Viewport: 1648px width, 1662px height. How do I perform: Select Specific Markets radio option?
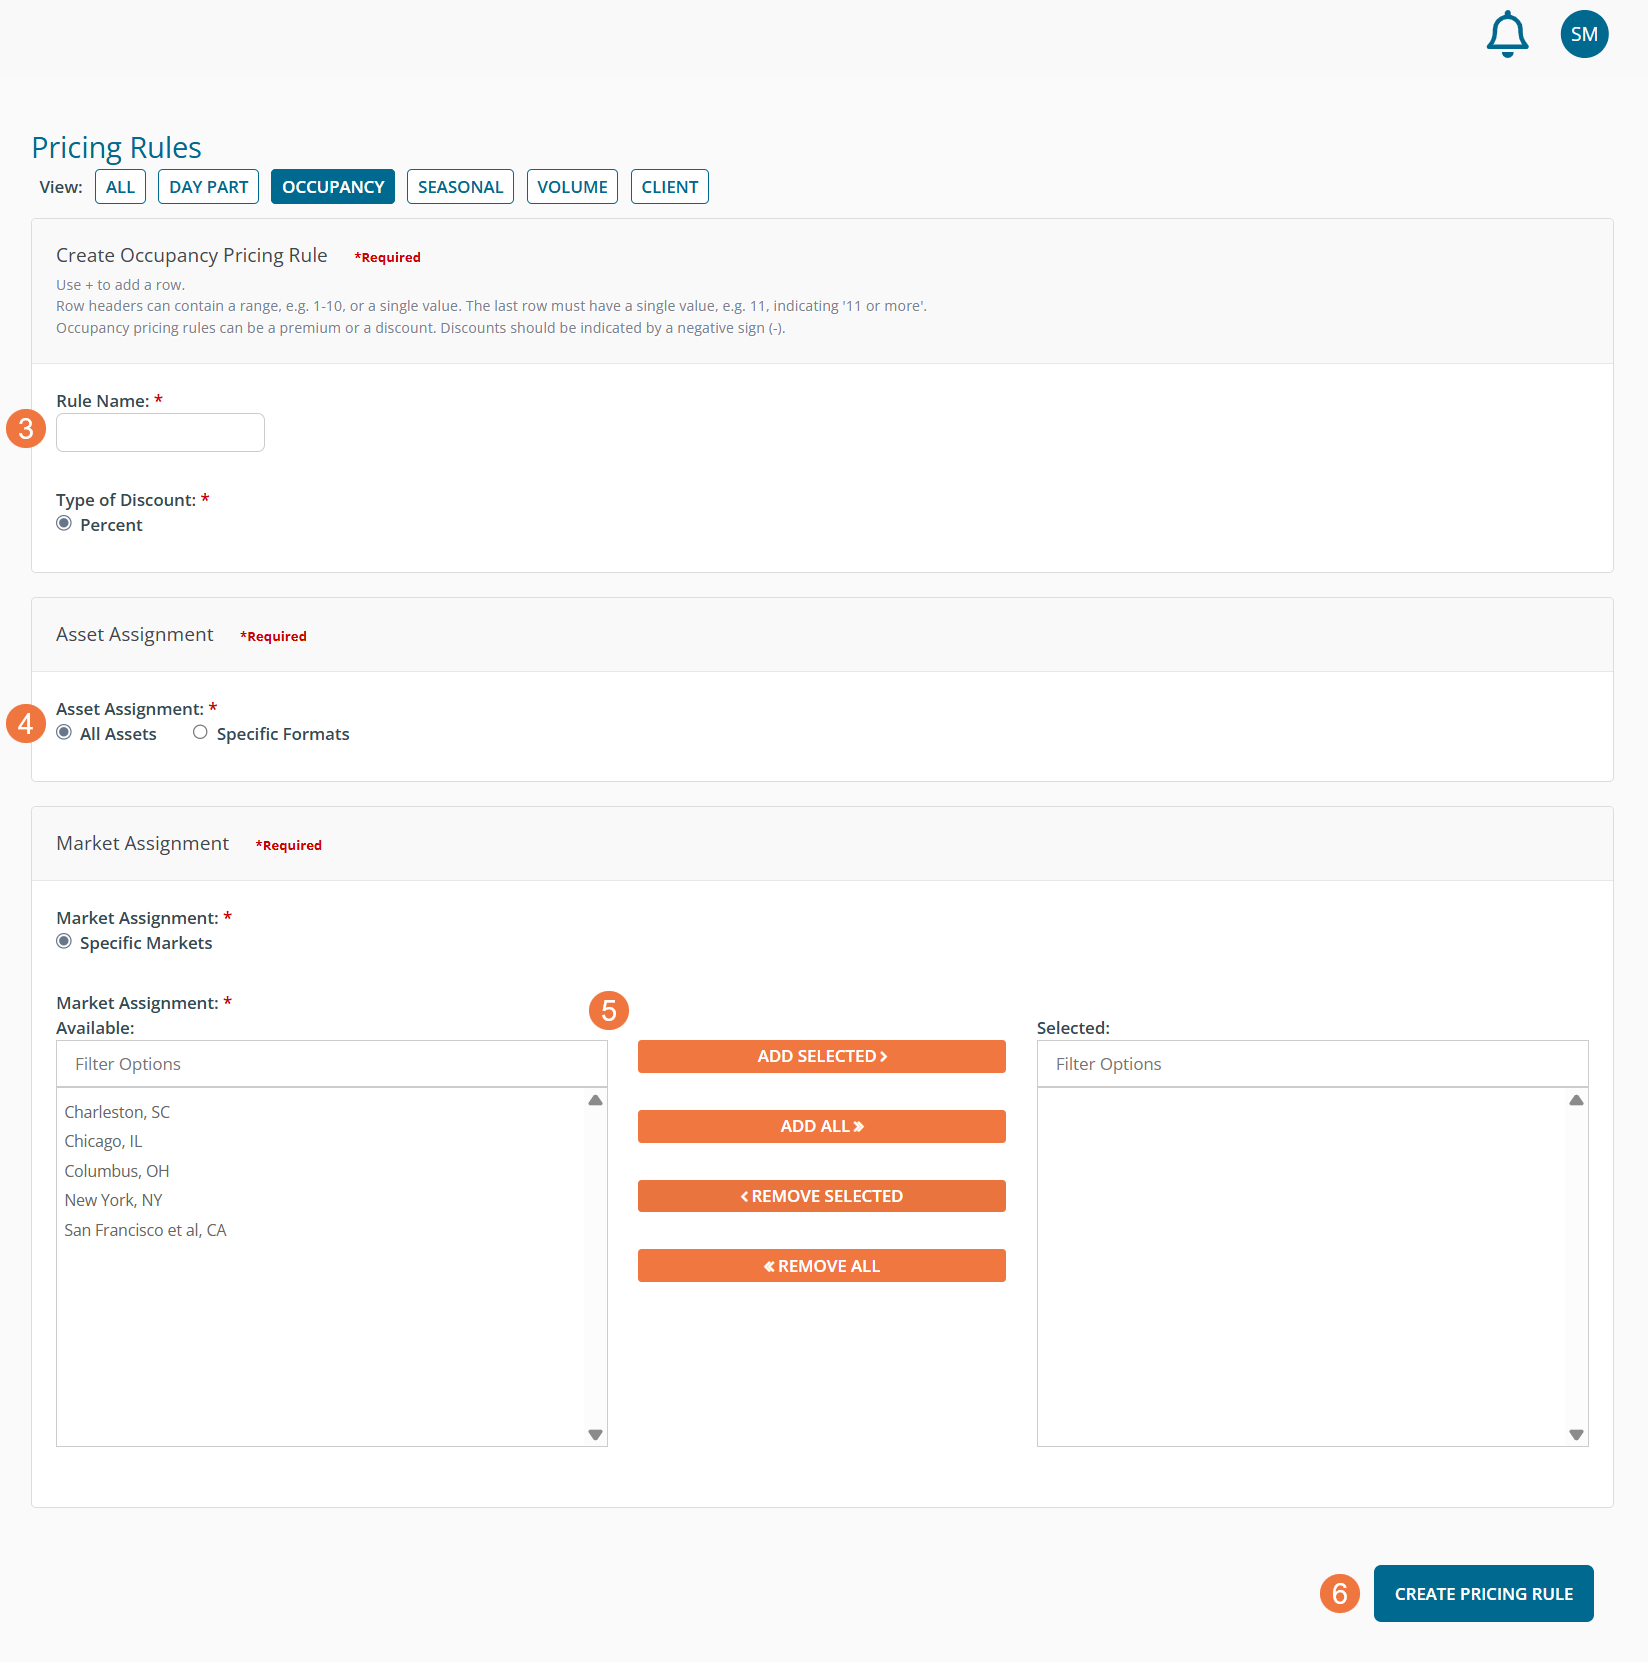(x=64, y=942)
